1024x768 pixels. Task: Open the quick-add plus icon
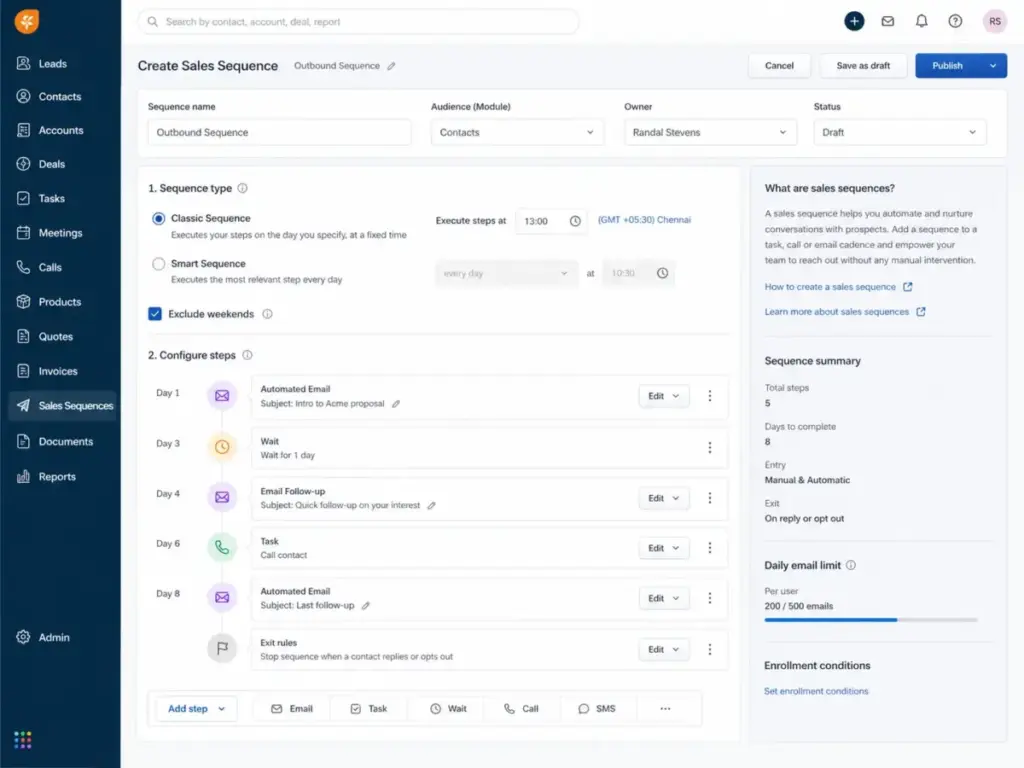854,21
